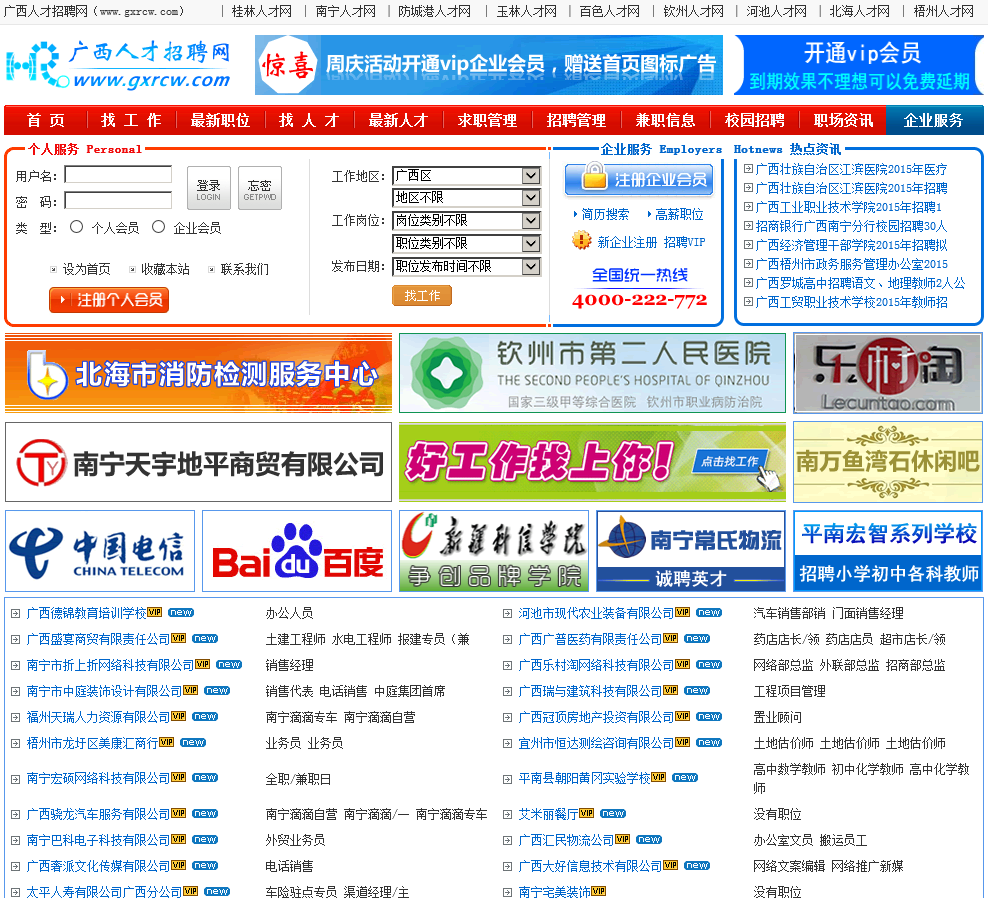Click the 招聘VIP link
This screenshot has height=898, width=988.
684,241
